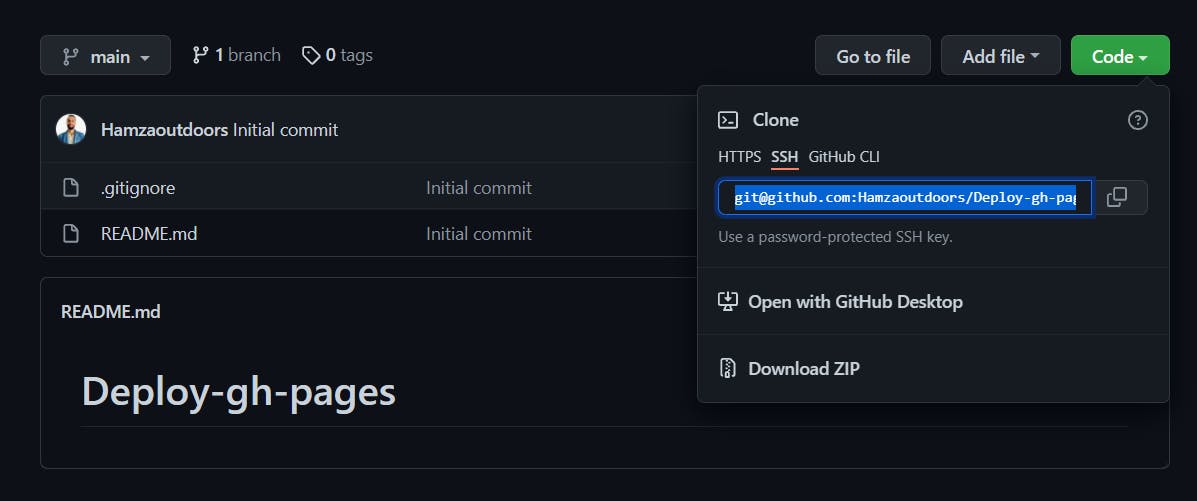Select the SSH clone tab

tap(785, 156)
